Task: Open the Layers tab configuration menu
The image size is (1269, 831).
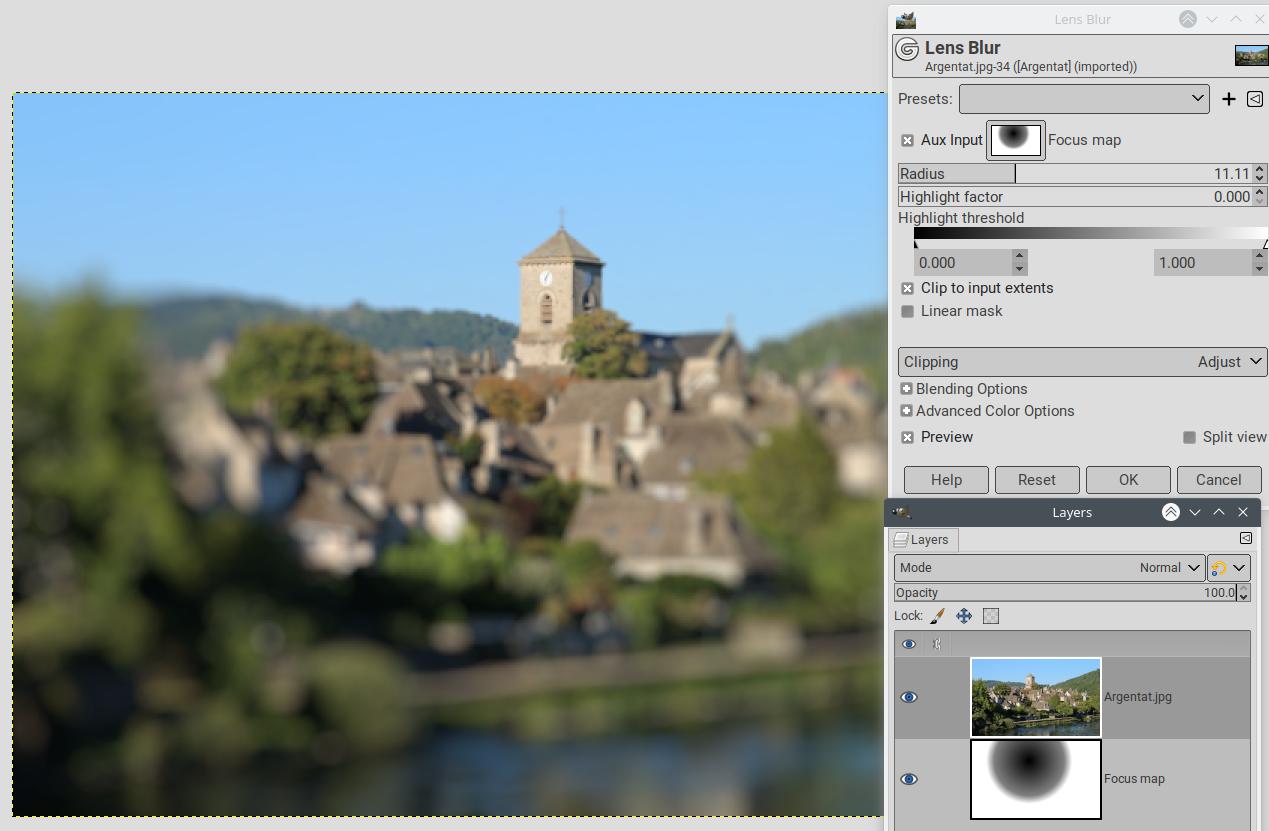Action: (x=1246, y=538)
